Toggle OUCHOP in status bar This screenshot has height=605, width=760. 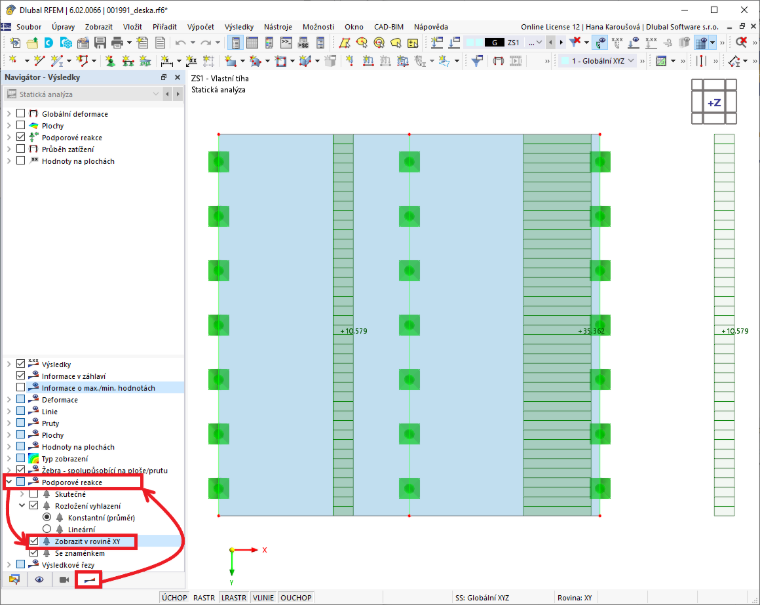pyautogui.click(x=296, y=598)
